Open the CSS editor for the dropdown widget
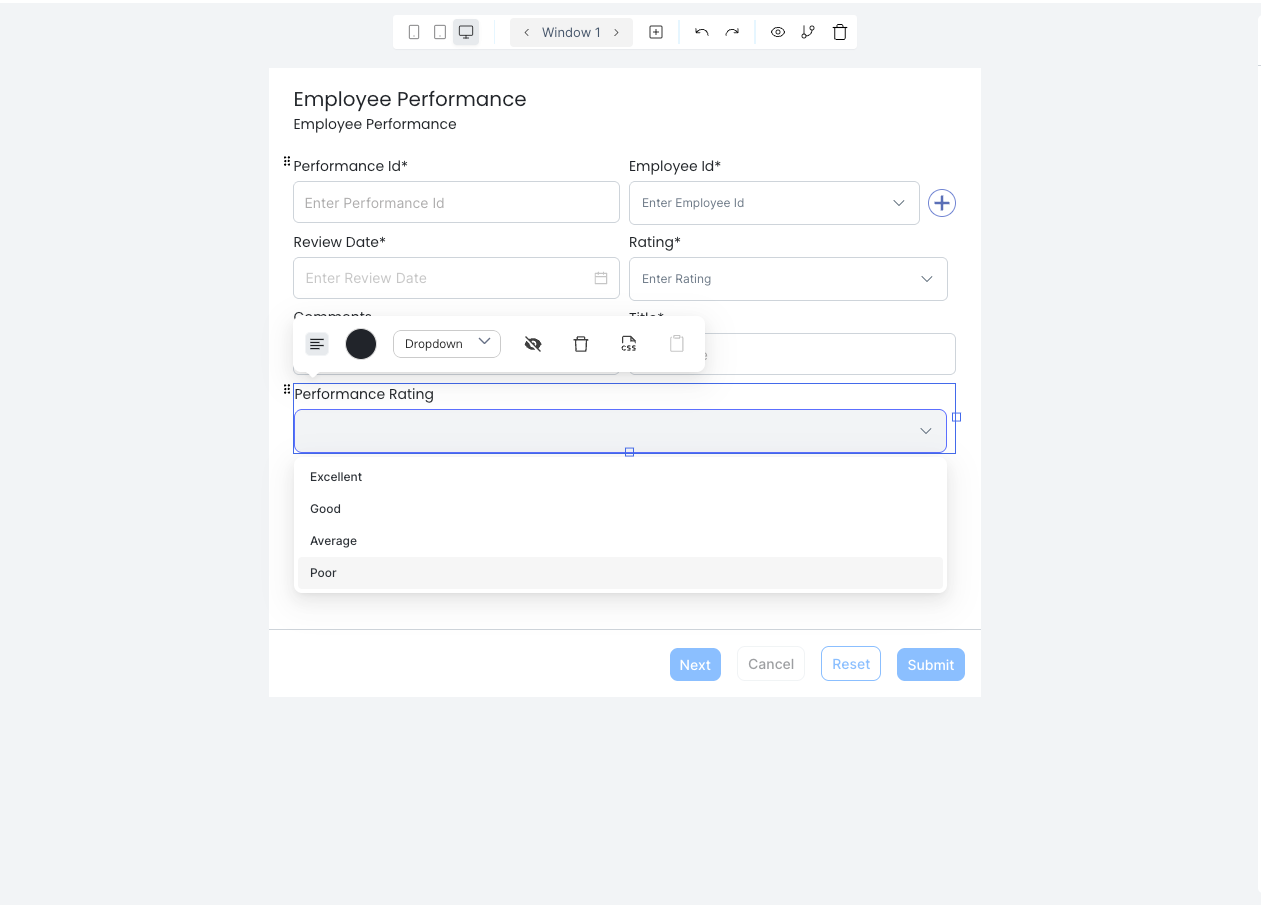 click(x=628, y=343)
